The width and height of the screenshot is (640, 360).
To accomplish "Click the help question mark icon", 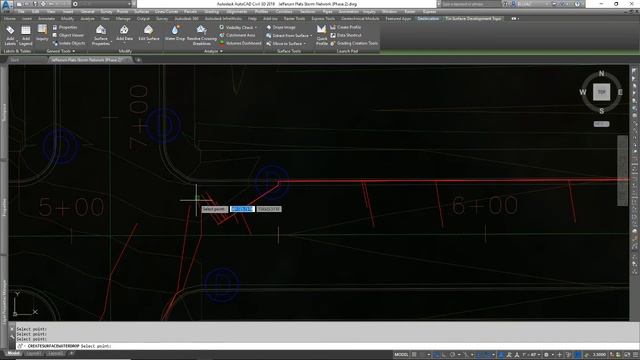I will (578, 4).
